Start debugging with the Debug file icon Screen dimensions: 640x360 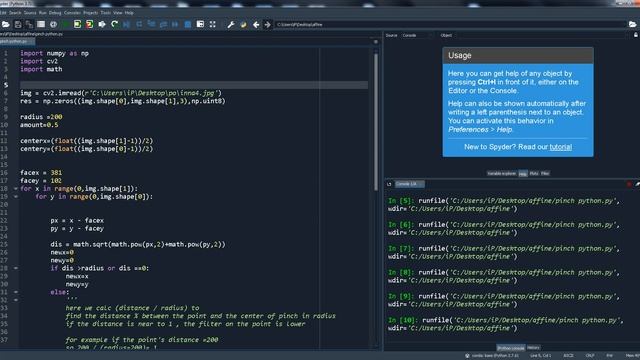point(127,24)
